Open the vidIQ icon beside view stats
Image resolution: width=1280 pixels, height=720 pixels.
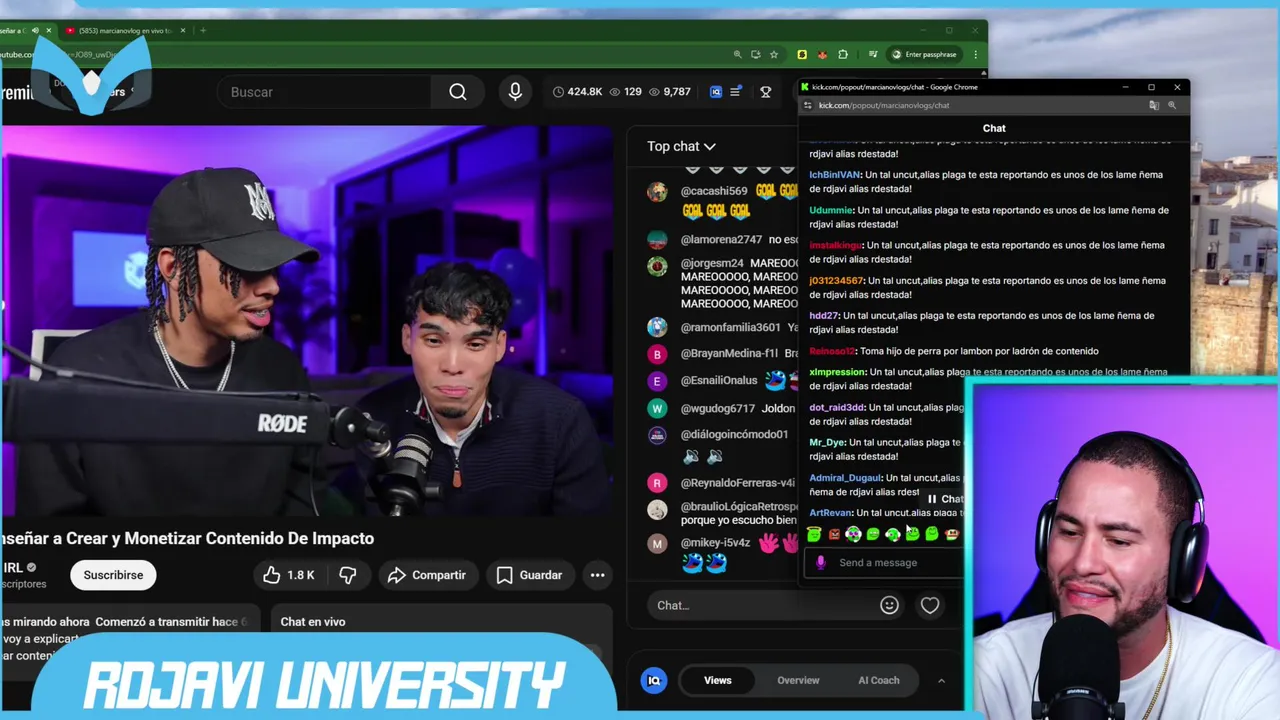pos(716,92)
